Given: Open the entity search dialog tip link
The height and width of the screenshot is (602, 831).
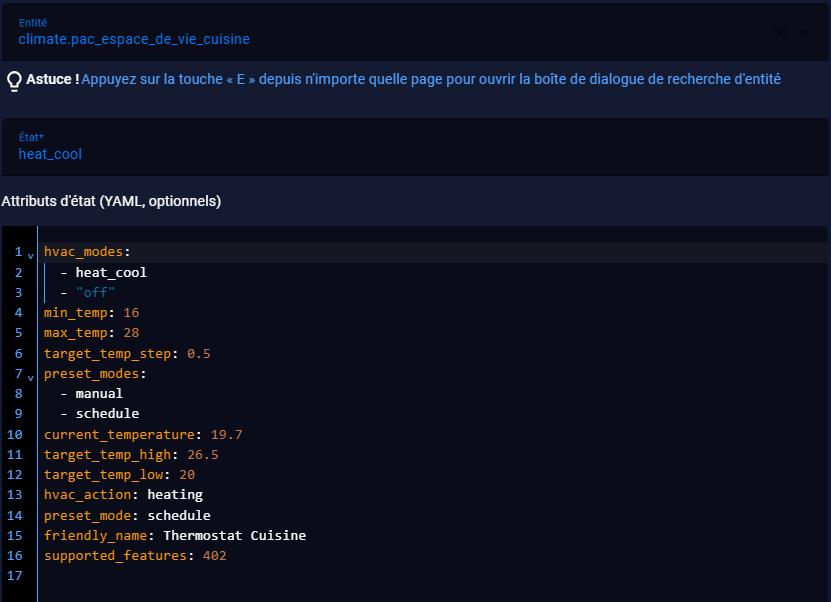Looking at the screenshot, I should tap(430, 79).
